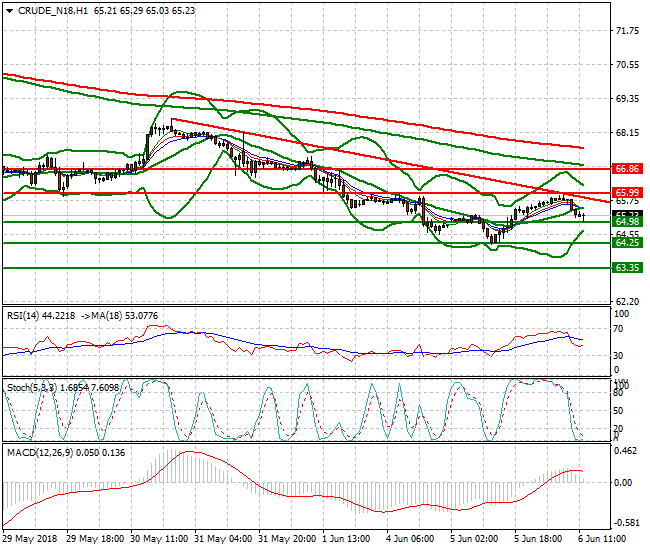Select the MACD 0.00 zero level label

(623, 483)
